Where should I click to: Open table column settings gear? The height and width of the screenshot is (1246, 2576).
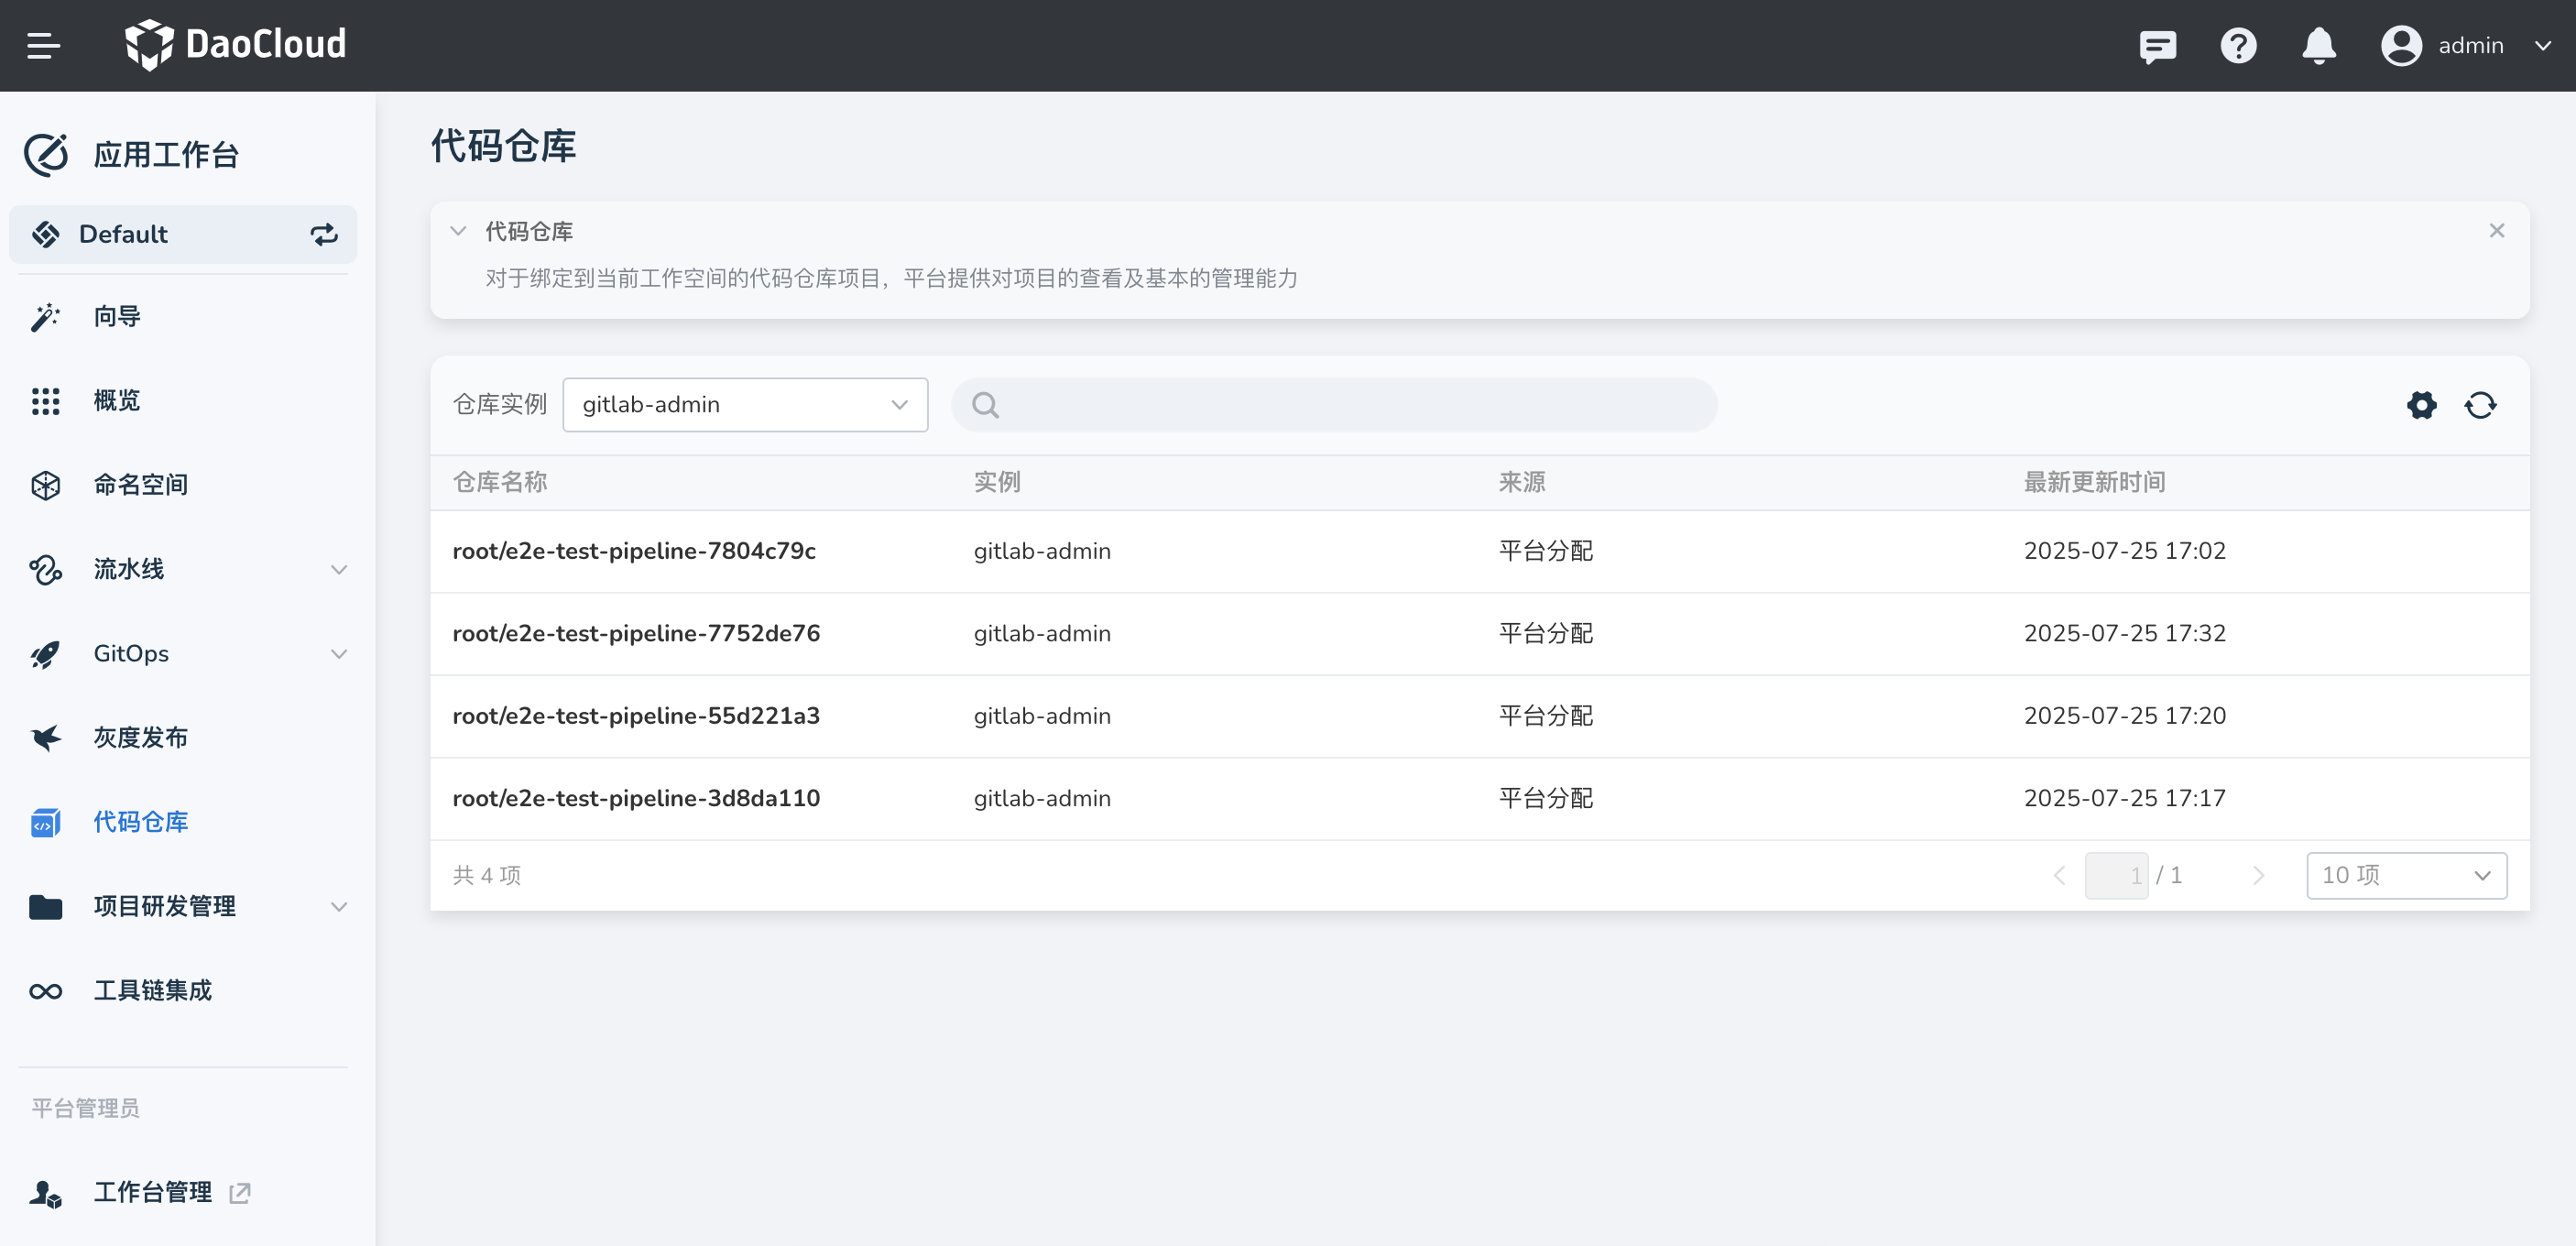[2421, 405]
